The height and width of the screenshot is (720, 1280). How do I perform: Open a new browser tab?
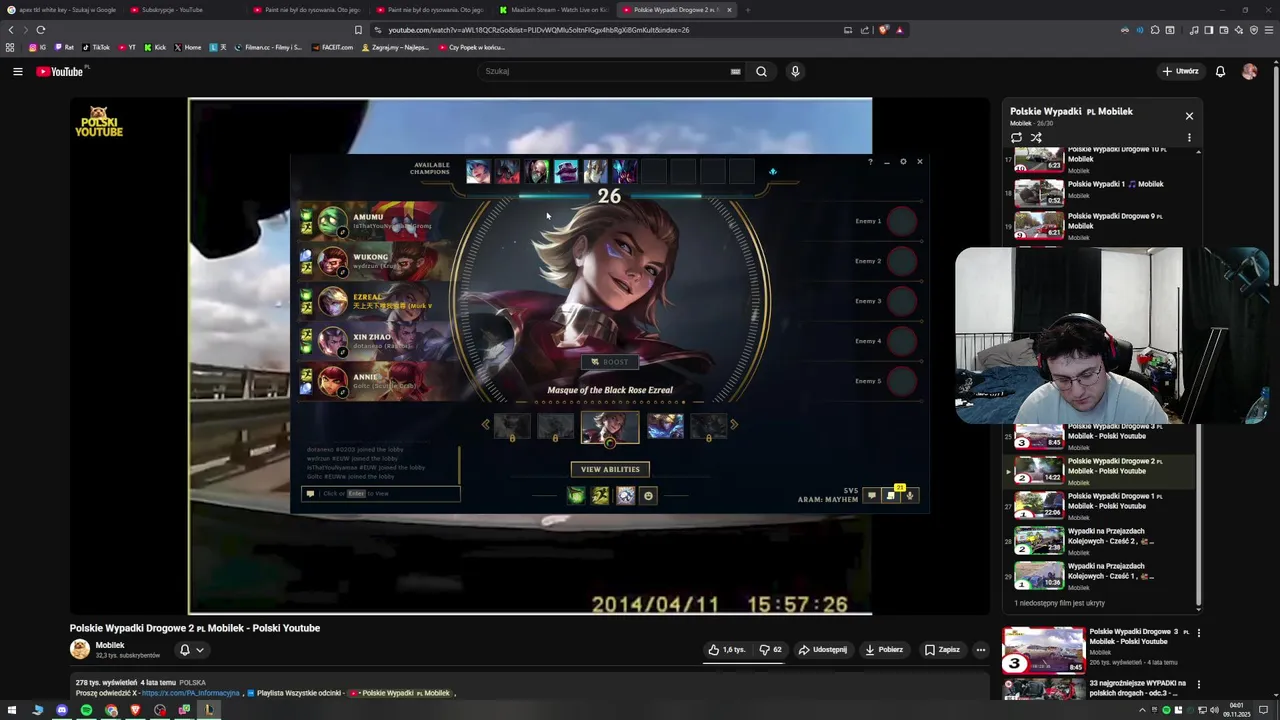click(x=747, y=10)
